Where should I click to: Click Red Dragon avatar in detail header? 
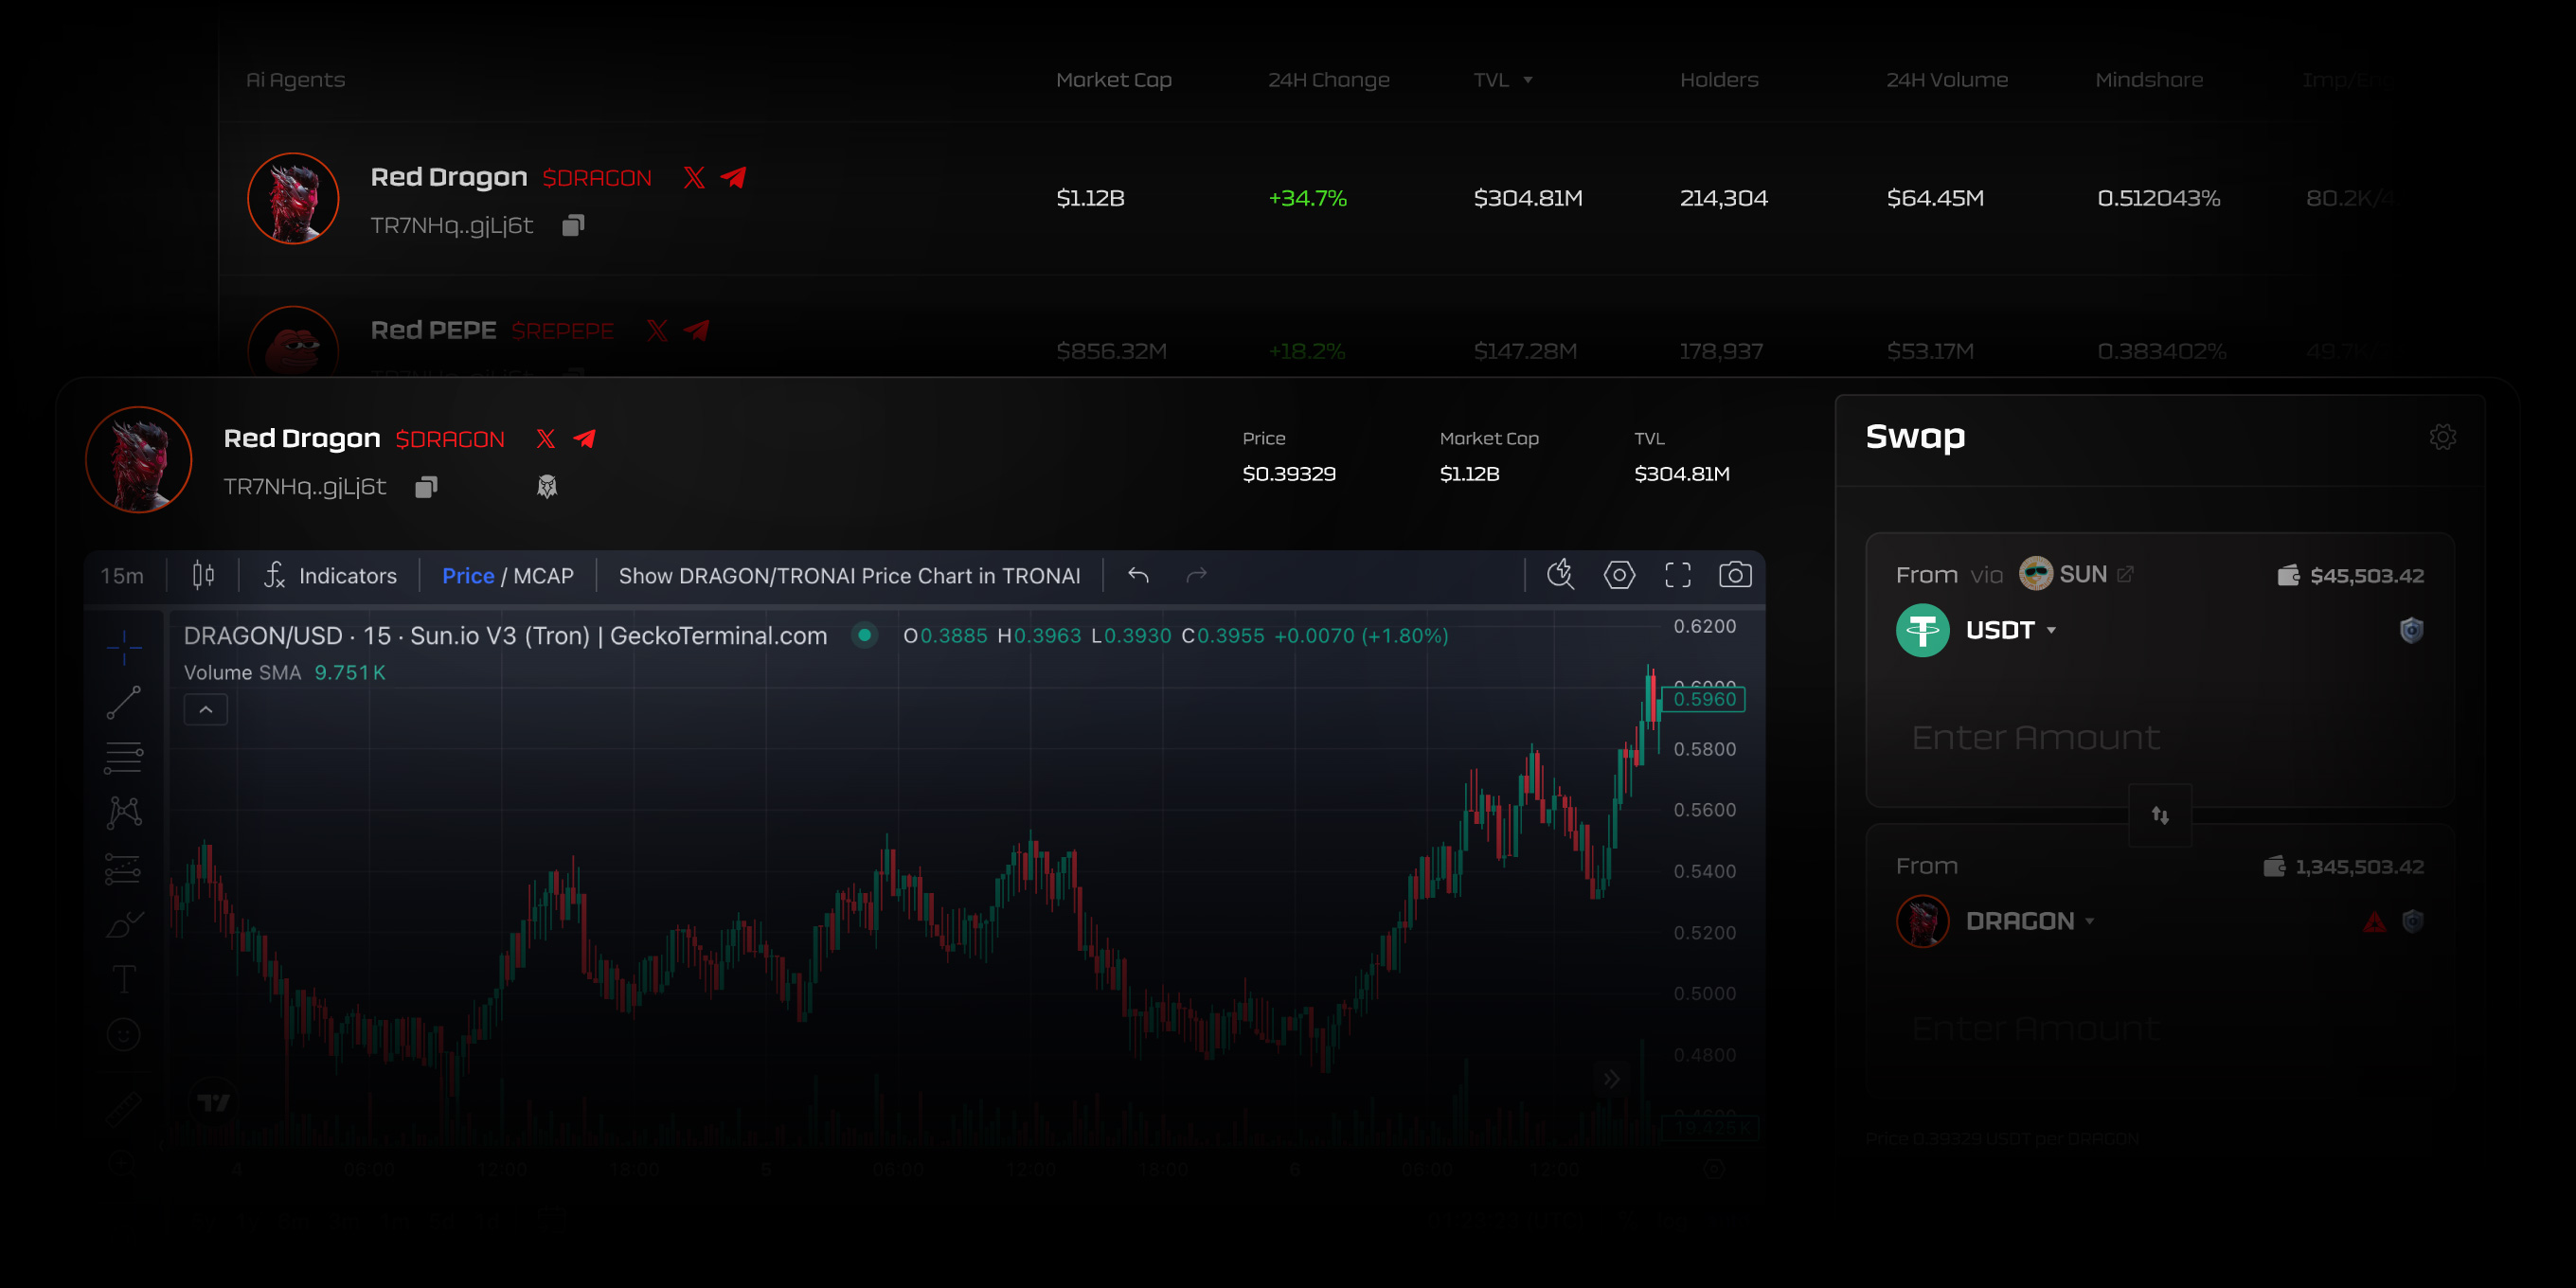pos(138,459)
